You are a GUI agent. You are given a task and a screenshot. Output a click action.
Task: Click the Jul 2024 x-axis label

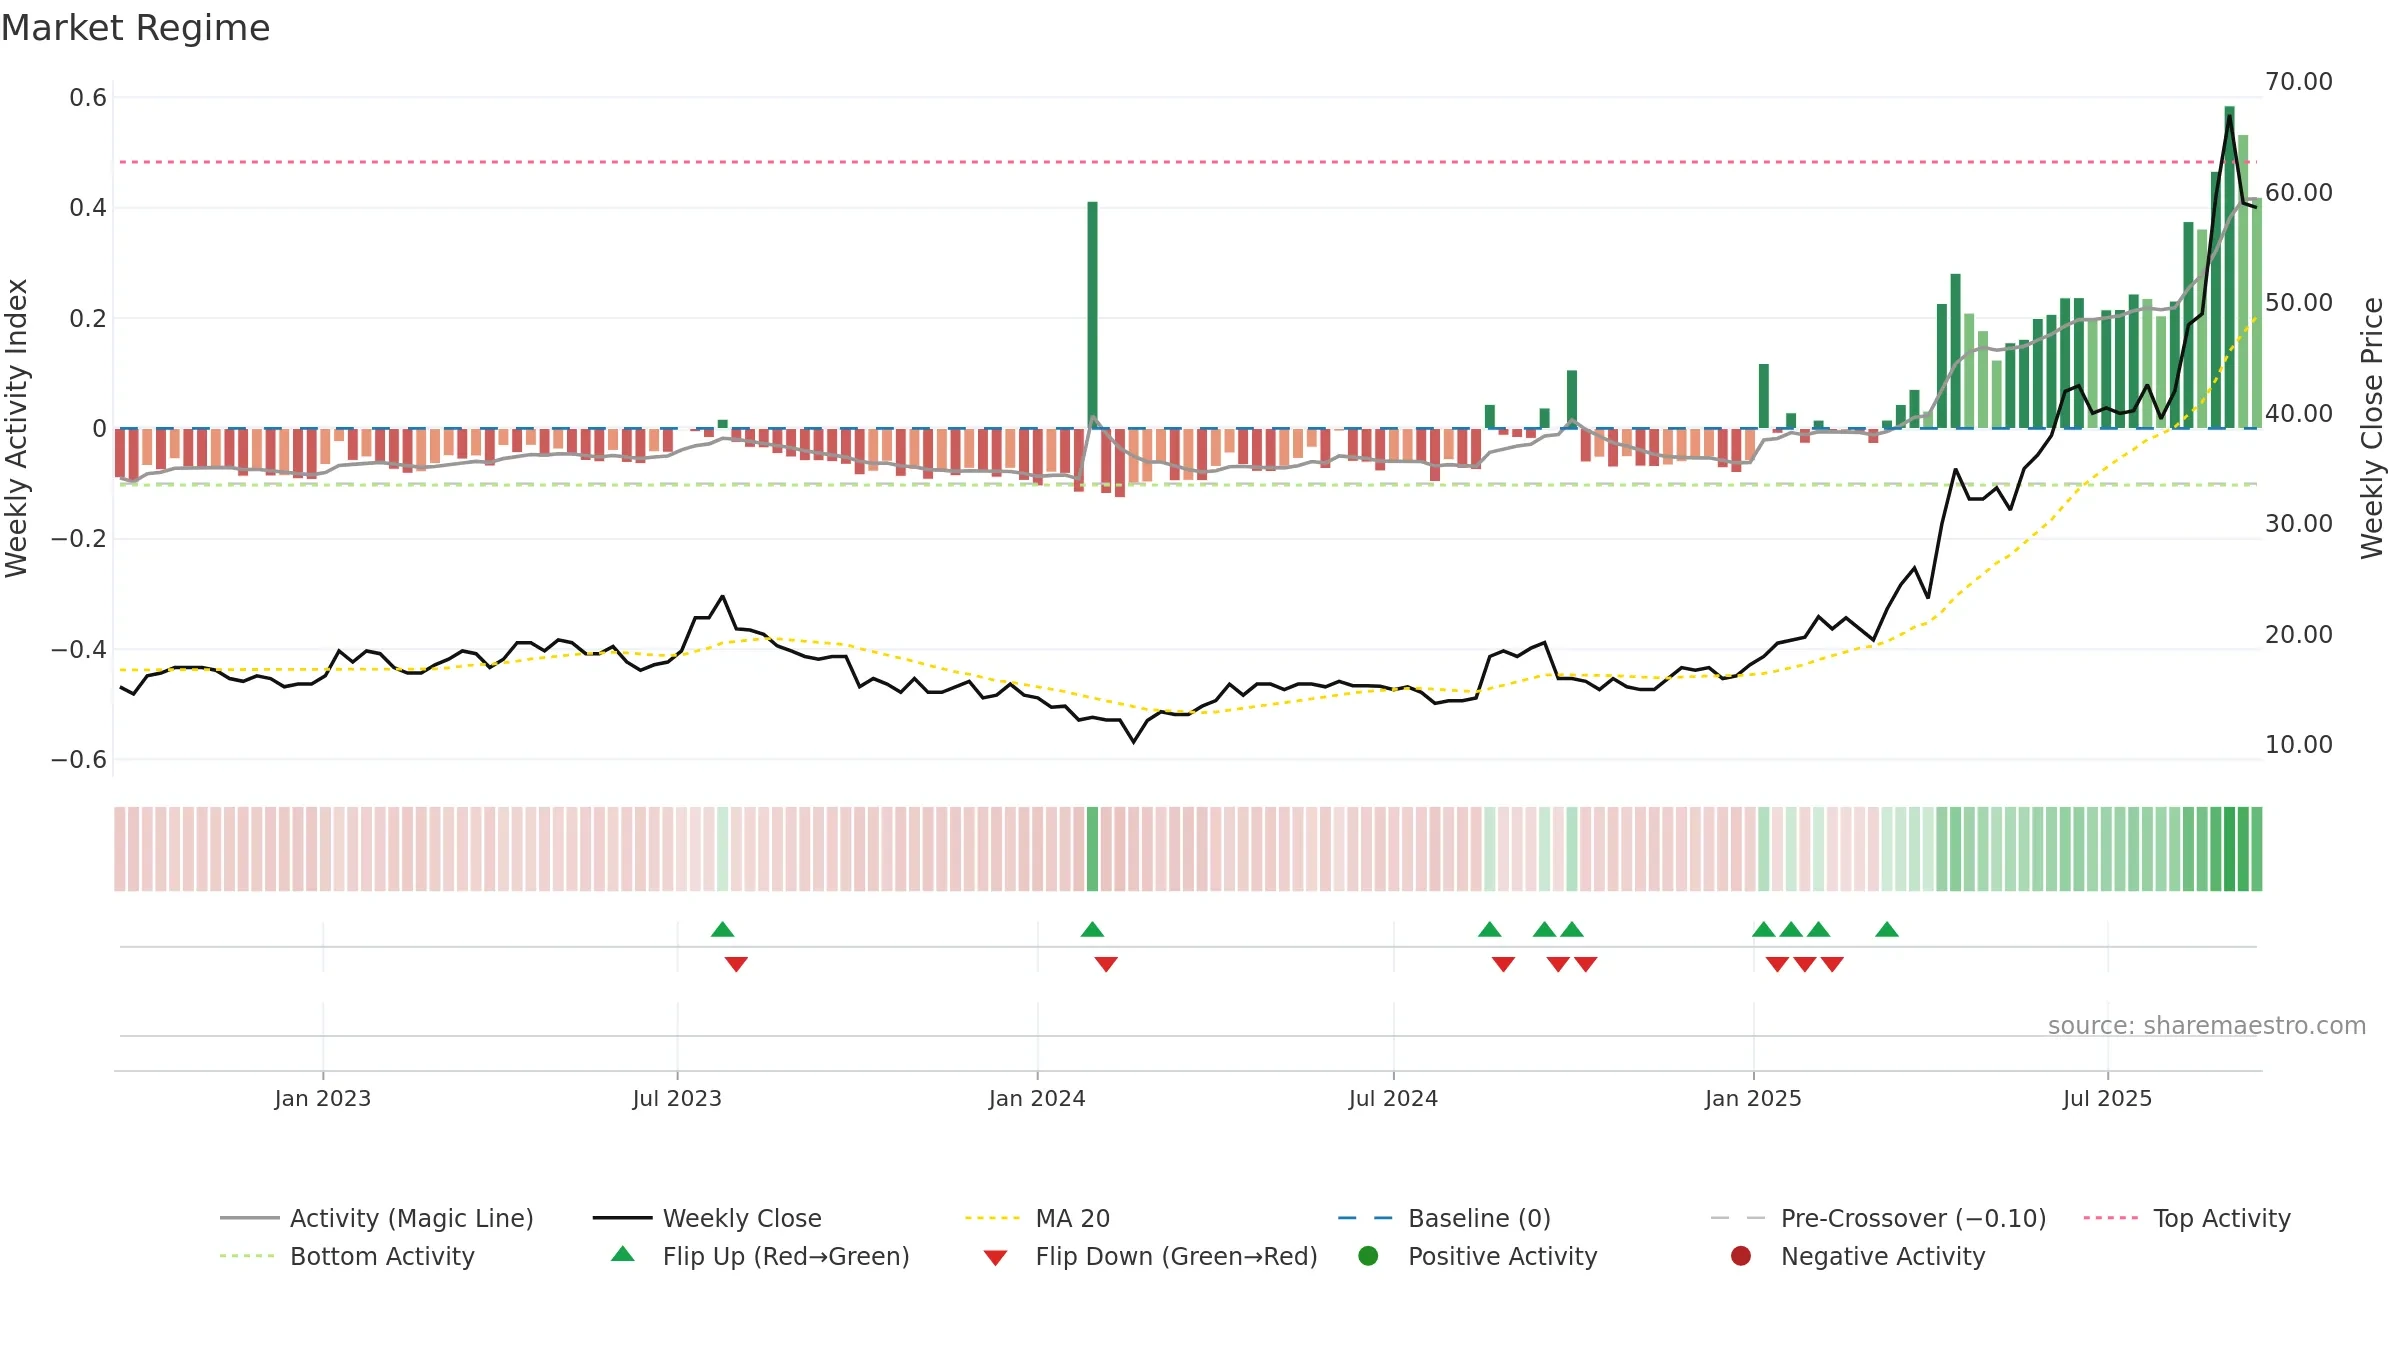click(x=1393, y=1098)
